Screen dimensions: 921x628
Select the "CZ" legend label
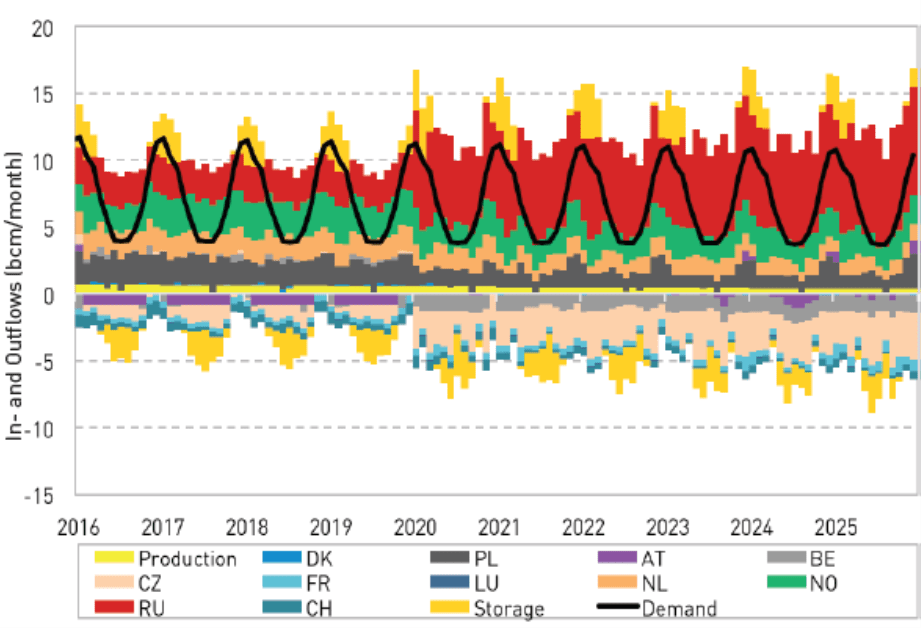point(150,583)
